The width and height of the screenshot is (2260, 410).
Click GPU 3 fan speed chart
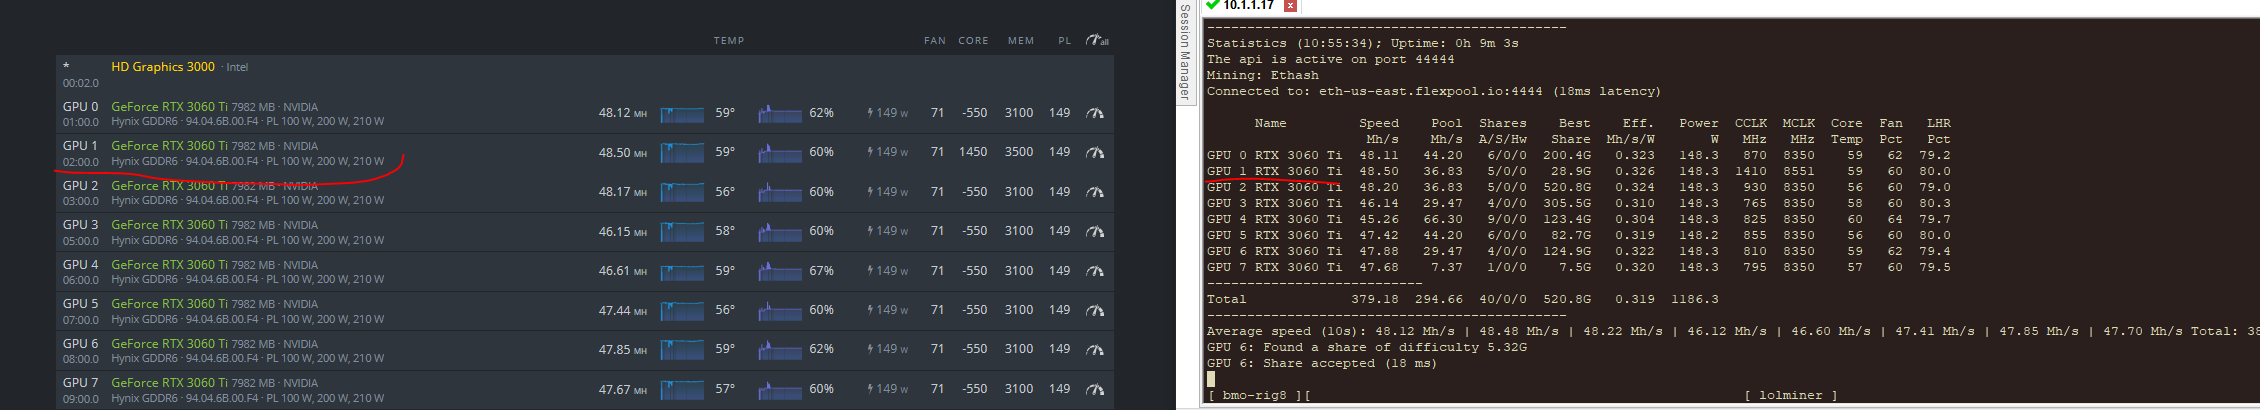pyautogui.click(x=780, y=232)
